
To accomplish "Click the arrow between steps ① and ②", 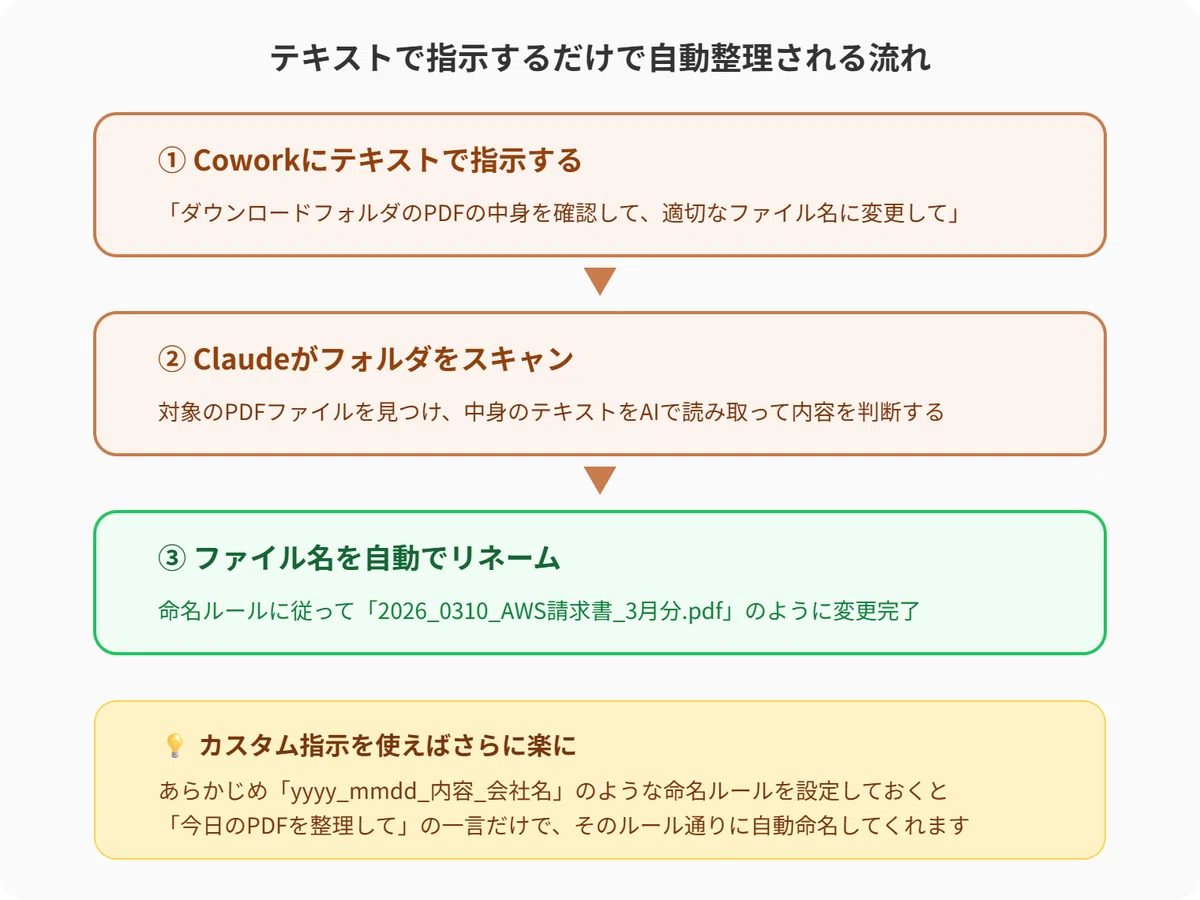I will click(x=600, y=282).
